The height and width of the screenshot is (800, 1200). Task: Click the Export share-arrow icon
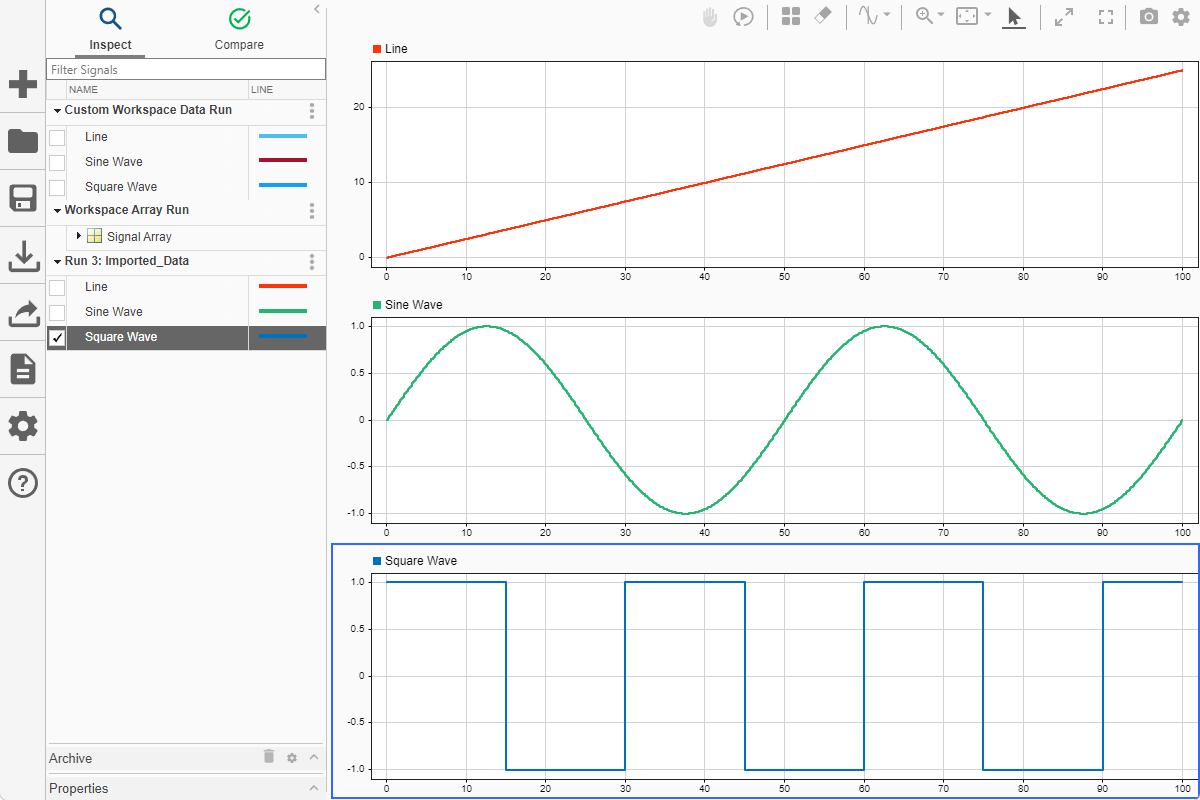23,313
